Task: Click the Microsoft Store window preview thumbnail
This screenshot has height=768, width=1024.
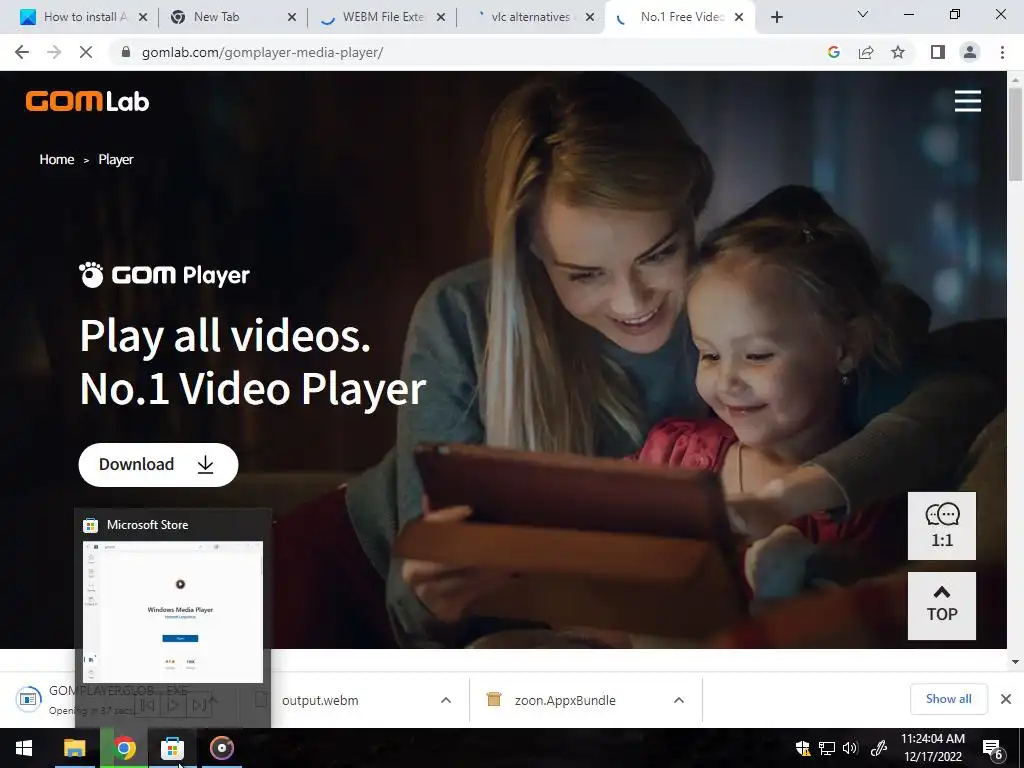Action: [x=172, y=611]
